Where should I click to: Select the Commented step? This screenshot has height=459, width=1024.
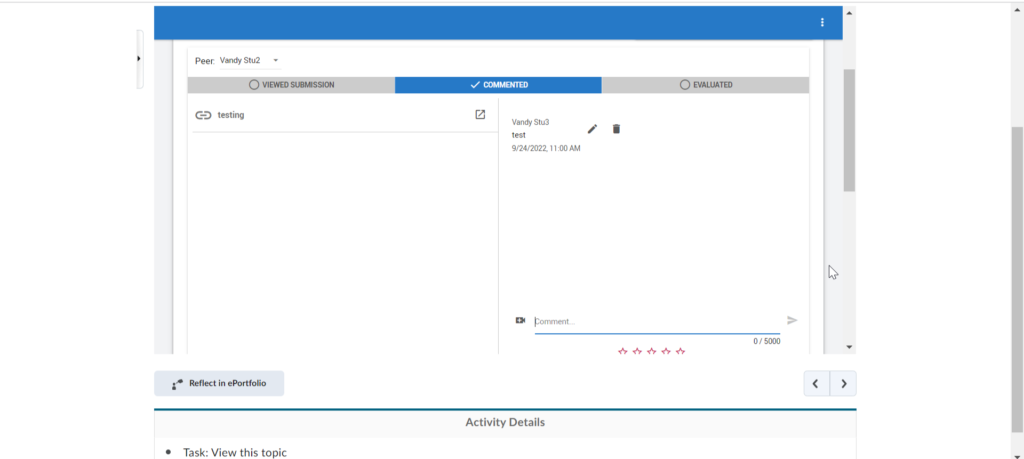coord(498,85)
